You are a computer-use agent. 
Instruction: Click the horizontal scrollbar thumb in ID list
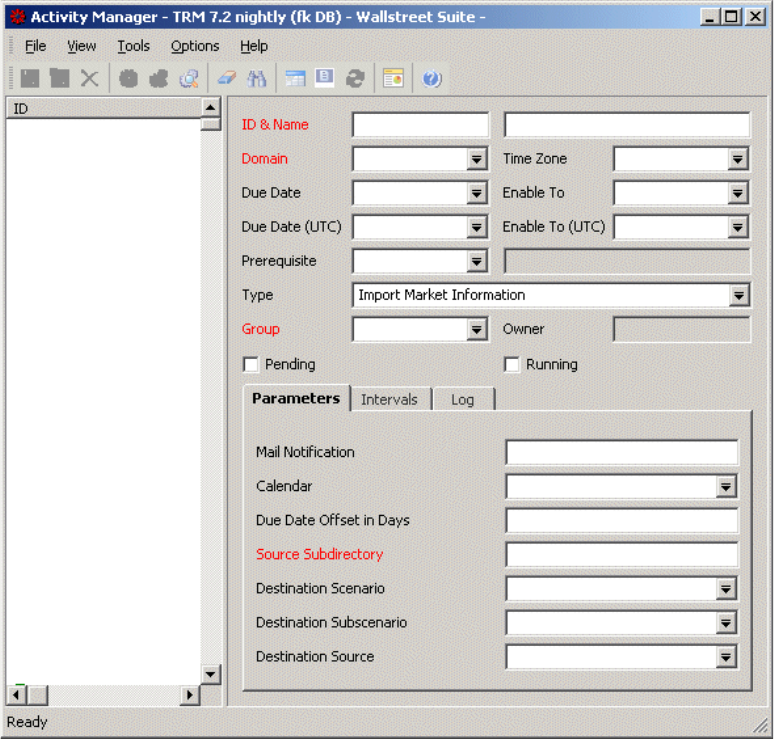point(37,695)
